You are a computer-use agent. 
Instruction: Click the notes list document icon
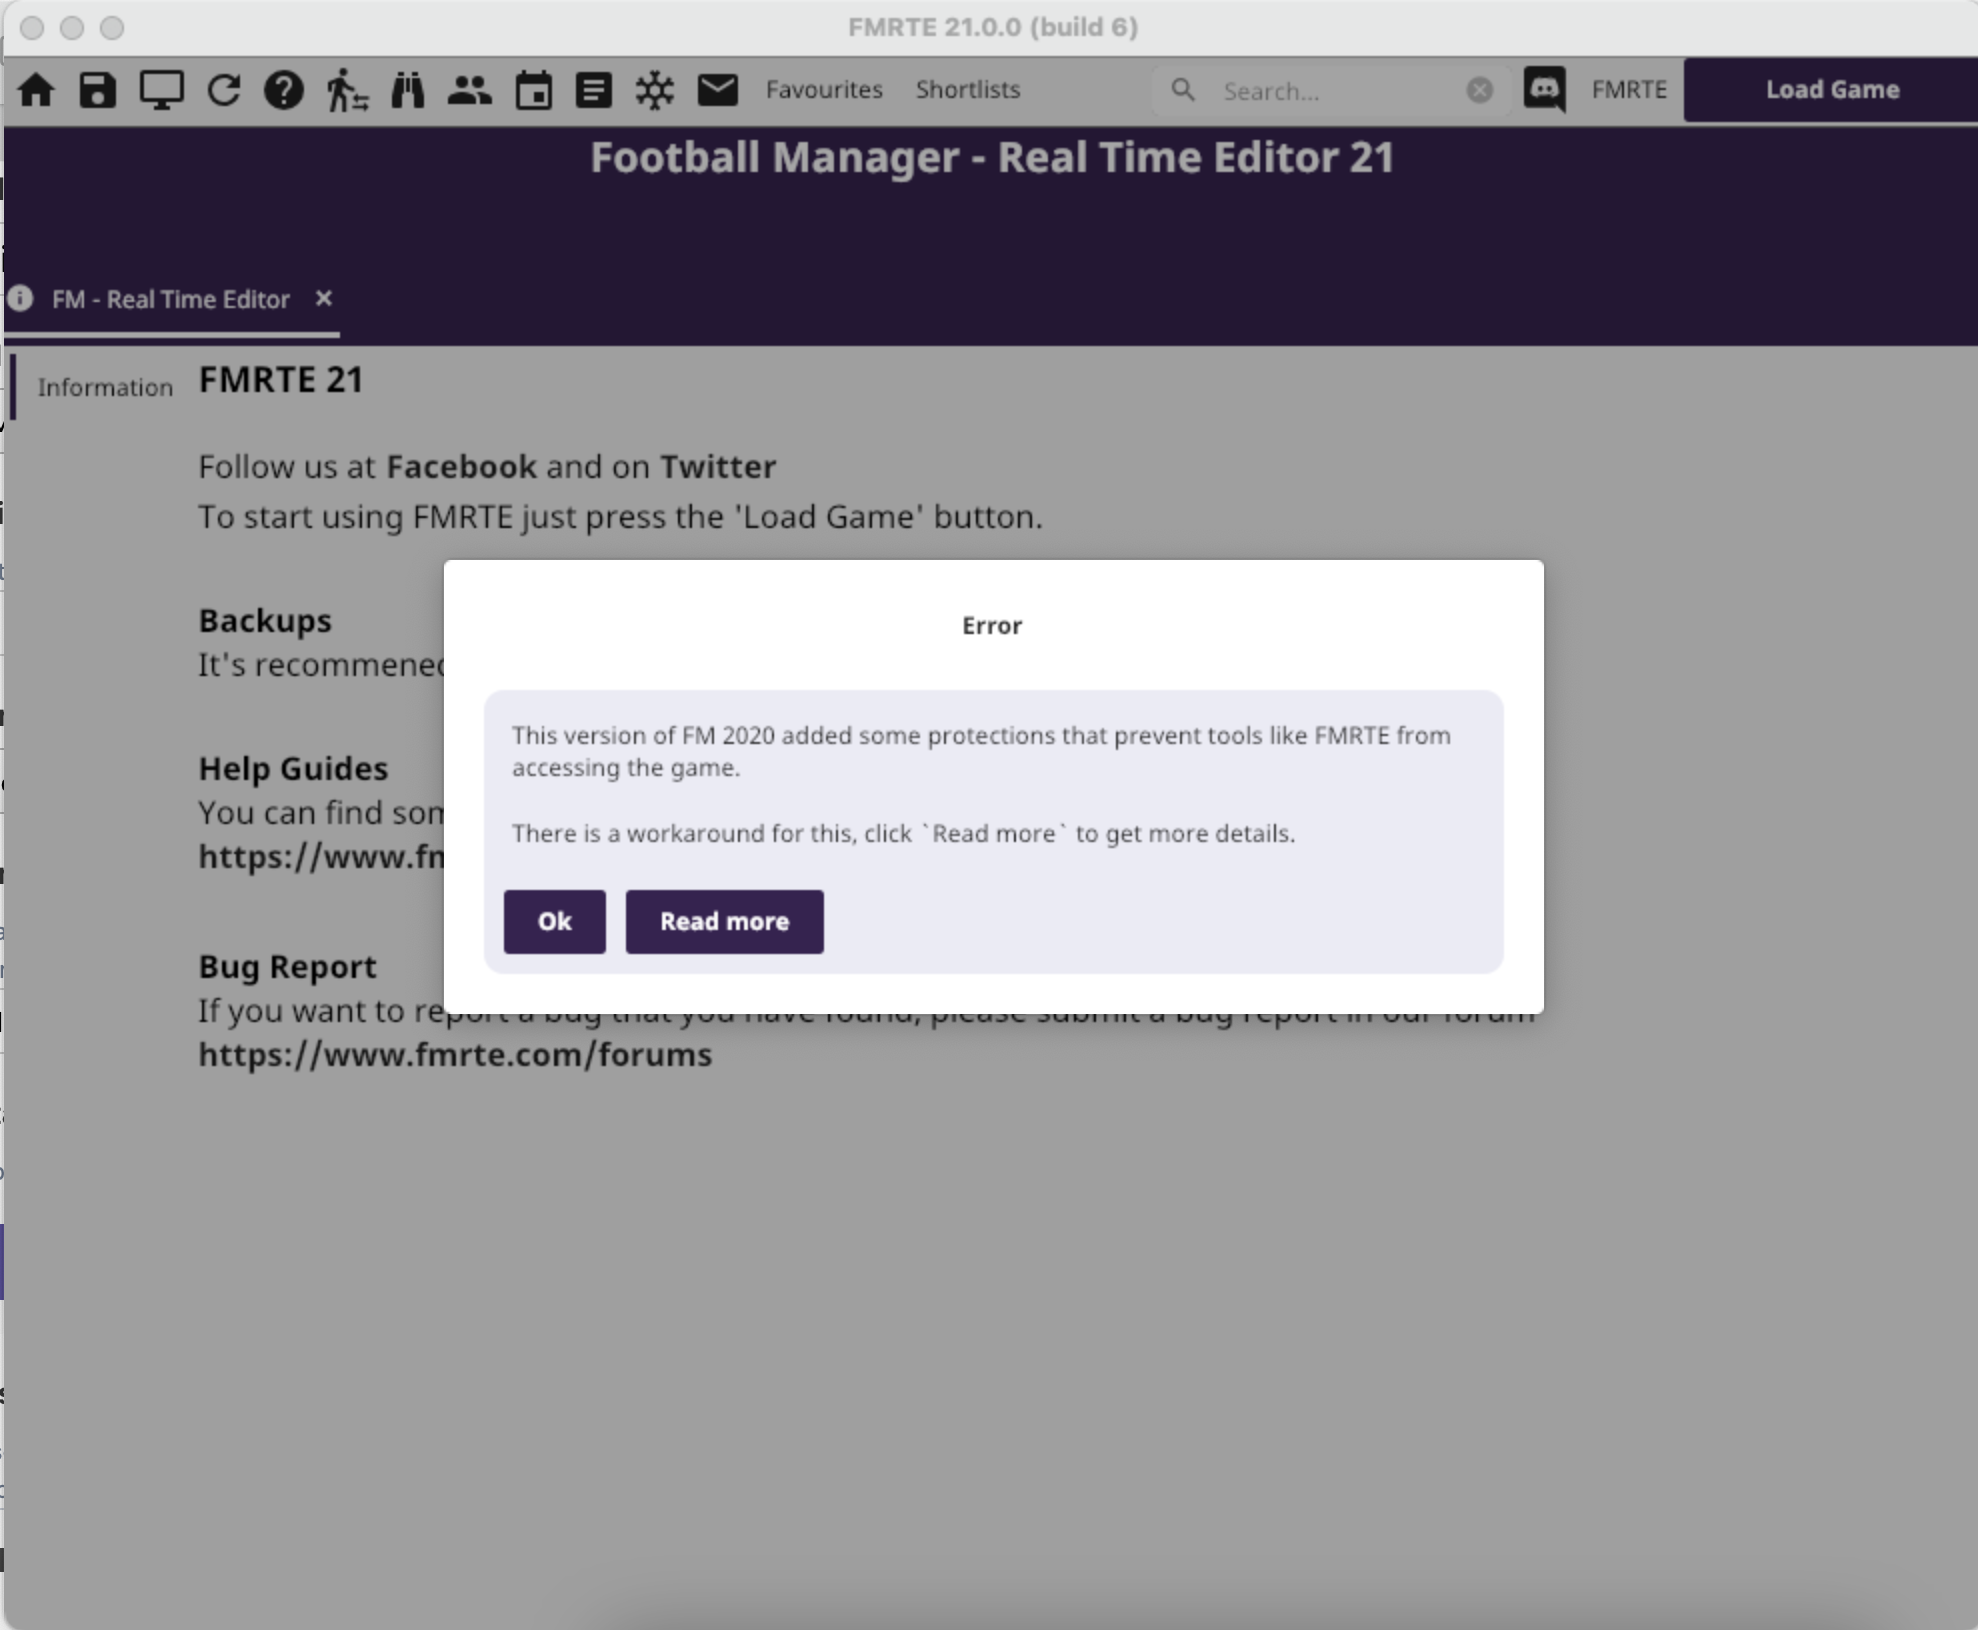click(x=594, y=90)
